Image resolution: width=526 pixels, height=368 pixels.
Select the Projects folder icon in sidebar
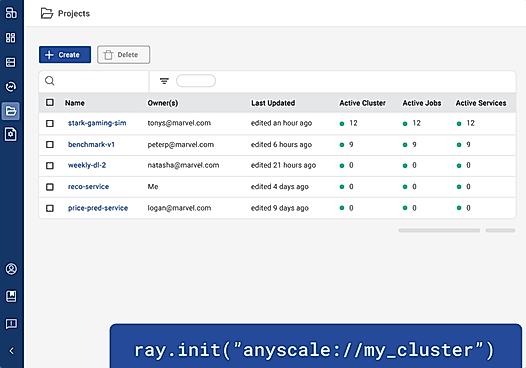(11, 111)
